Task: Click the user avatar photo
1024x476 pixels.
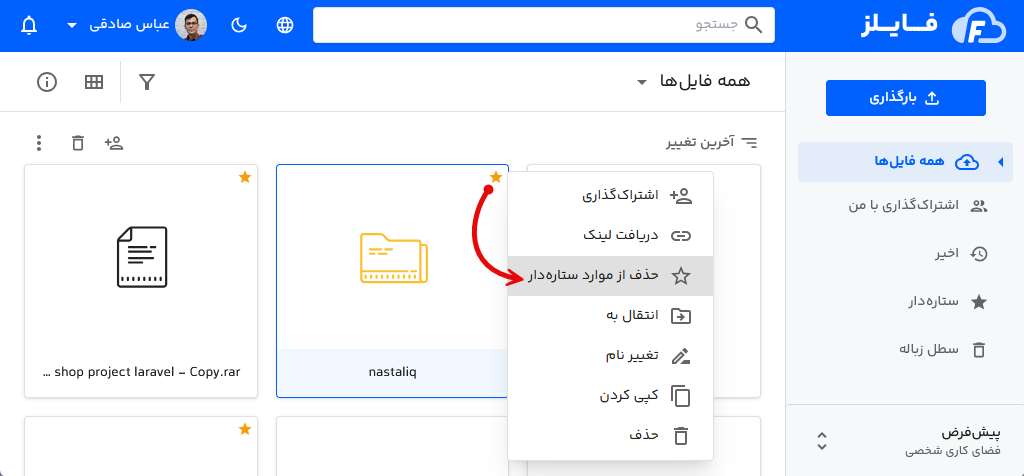Action: pyautogui.click(x=191, y=25)
